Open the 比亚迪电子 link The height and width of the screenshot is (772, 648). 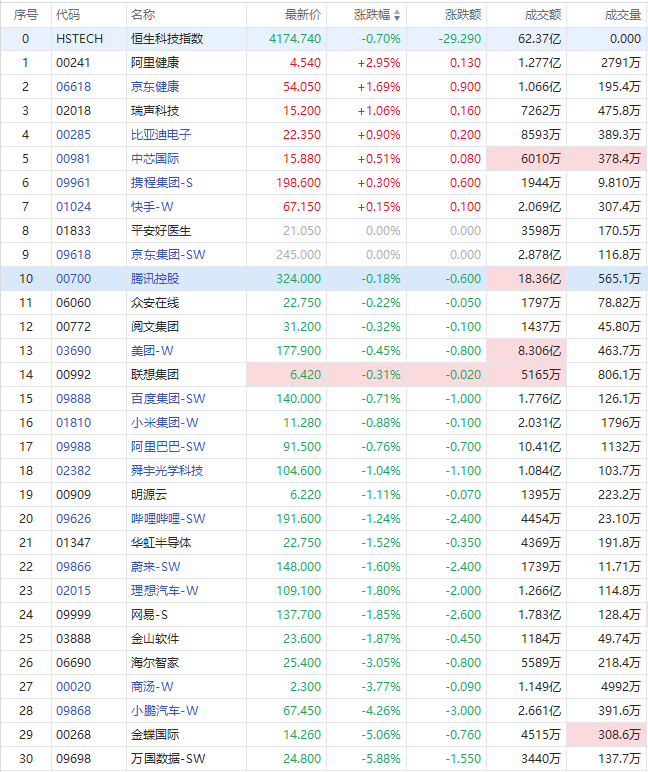click(x=161, y=135)
